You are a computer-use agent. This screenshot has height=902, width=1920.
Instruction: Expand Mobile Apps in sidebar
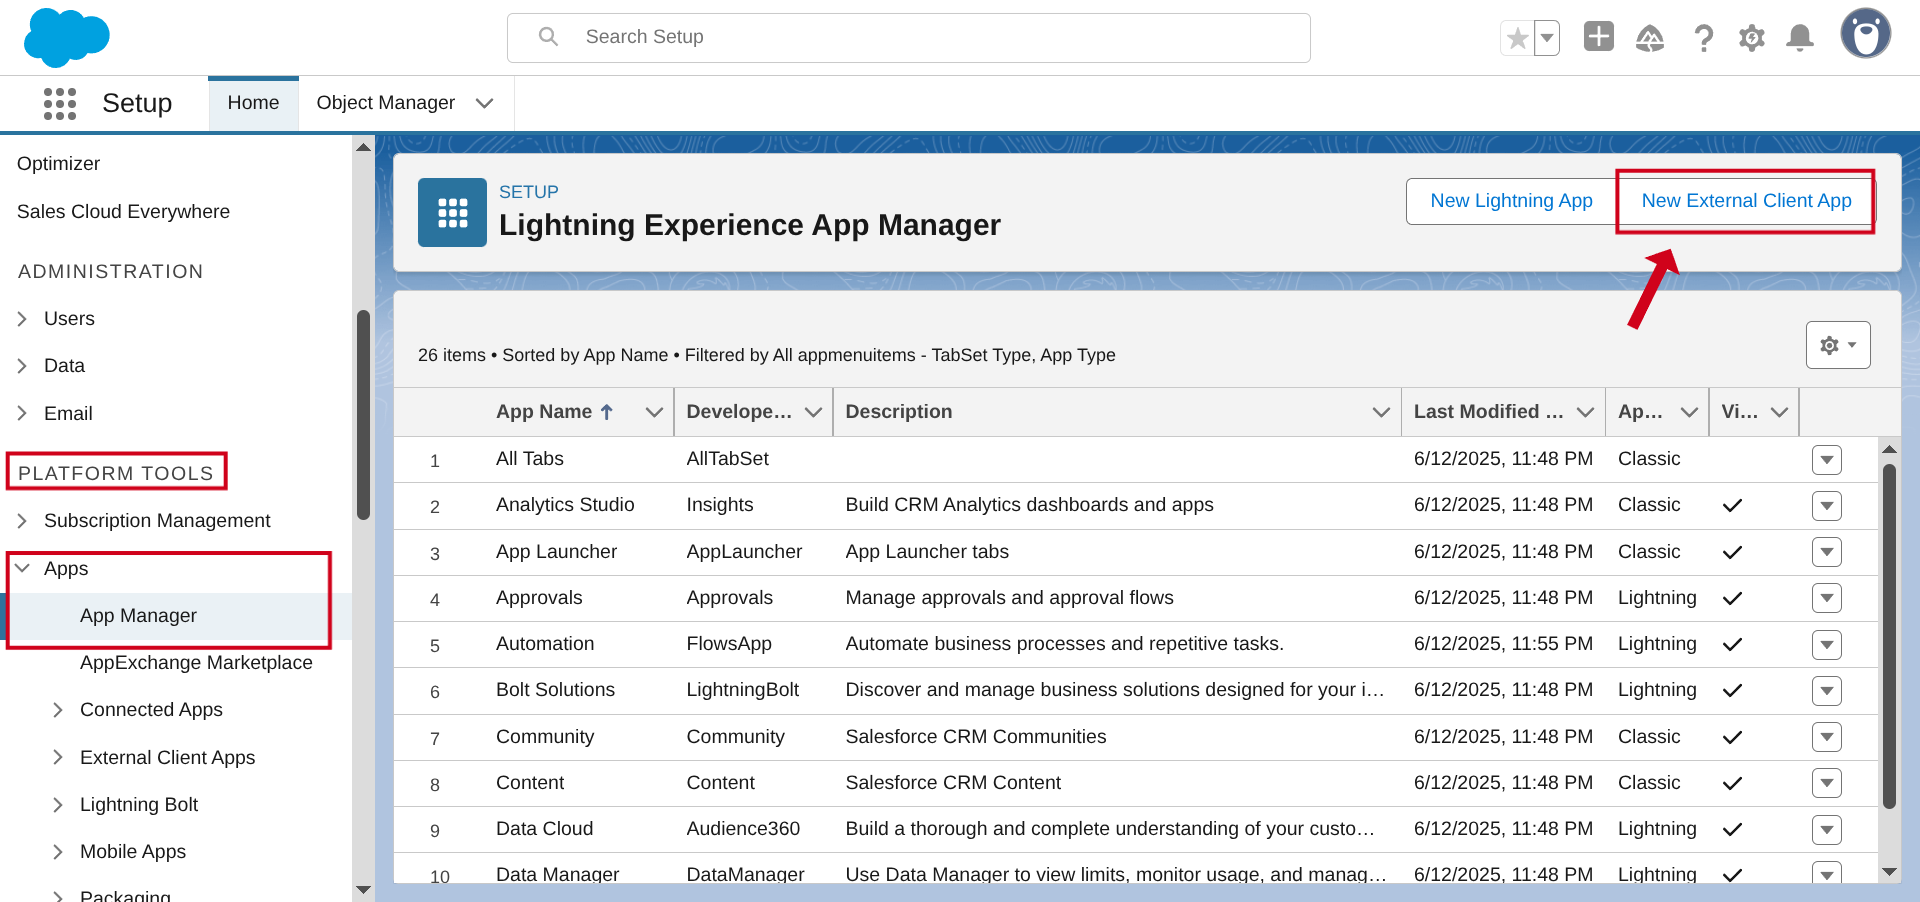click(58, 852)
